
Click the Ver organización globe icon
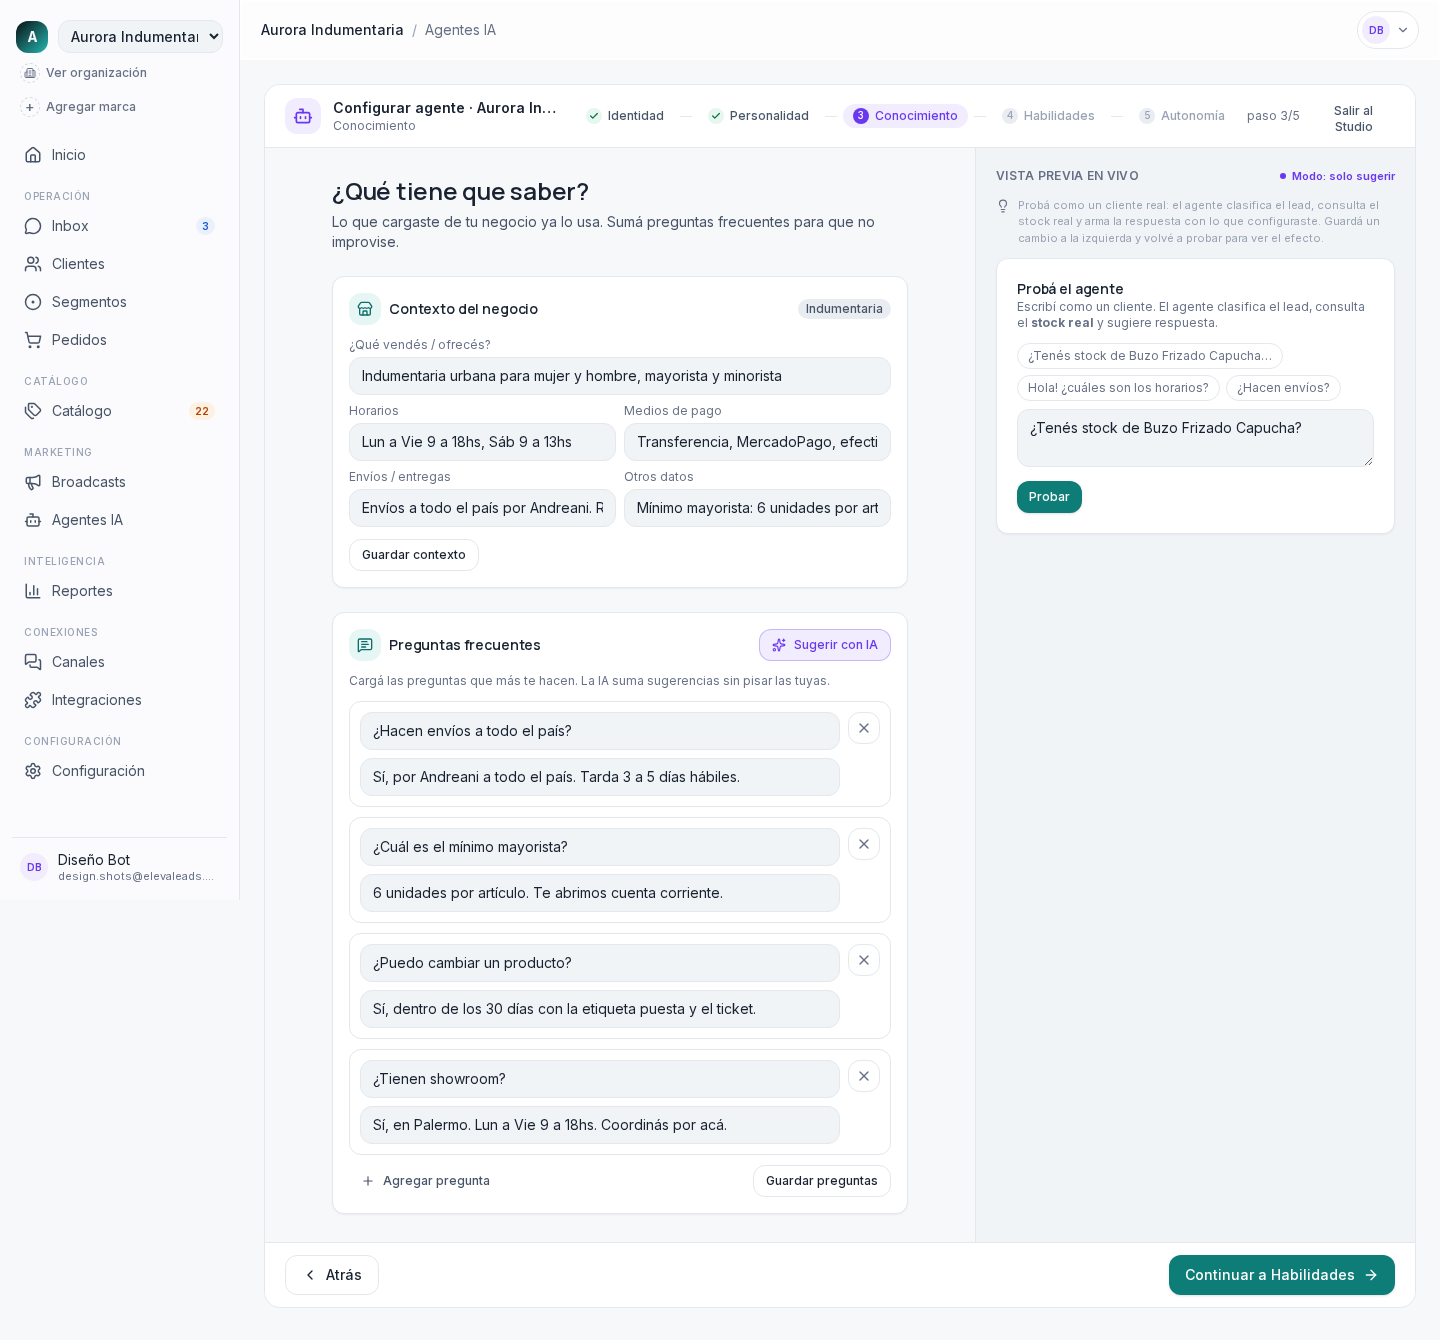(x=30, y=73)
